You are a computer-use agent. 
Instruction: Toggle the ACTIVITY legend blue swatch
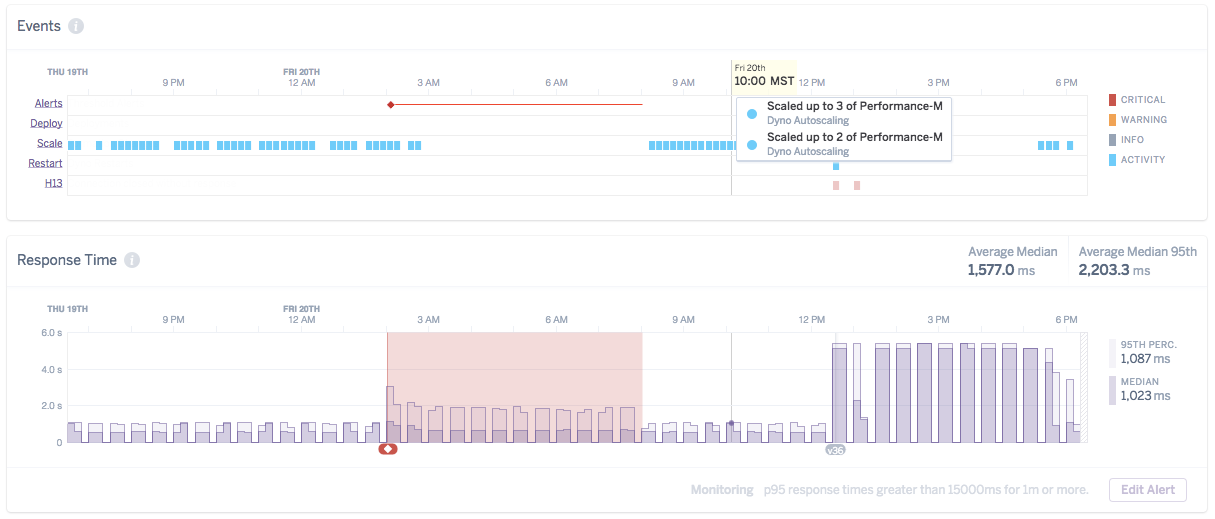(x=1112, y=160)
